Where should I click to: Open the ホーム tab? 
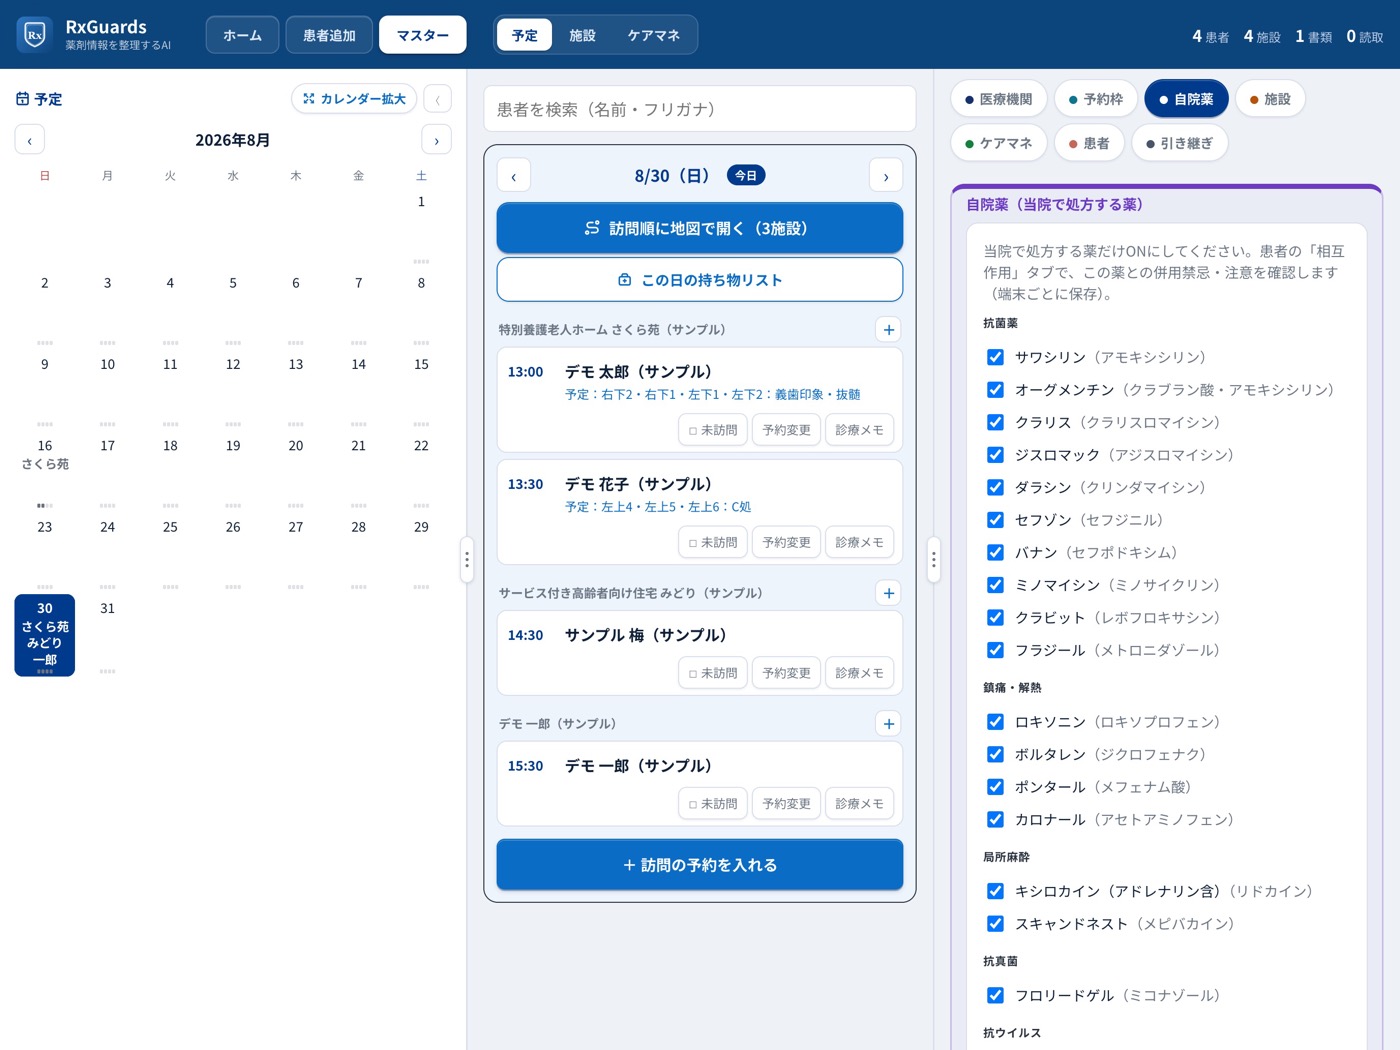tap(242, 35)
